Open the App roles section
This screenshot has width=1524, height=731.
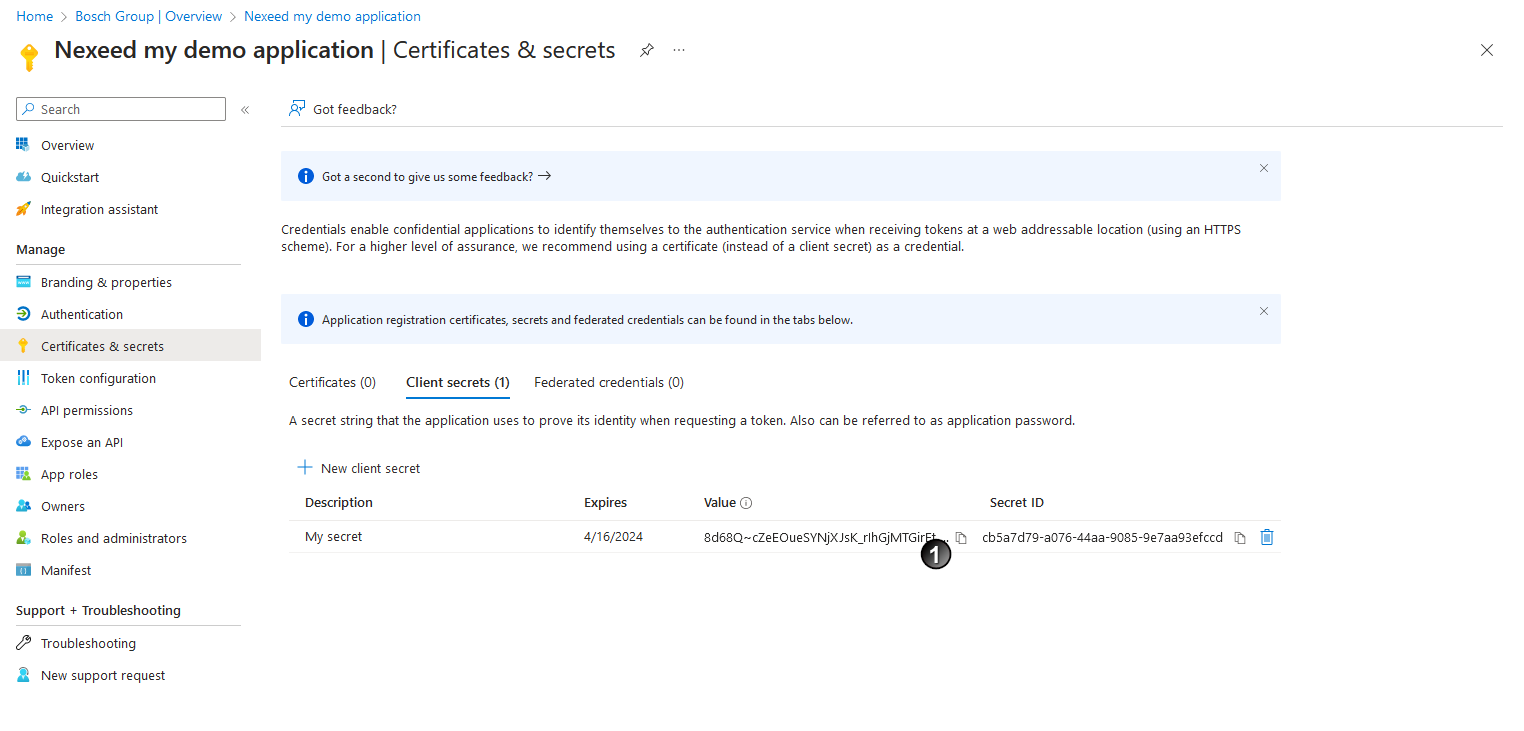point(67,474)
